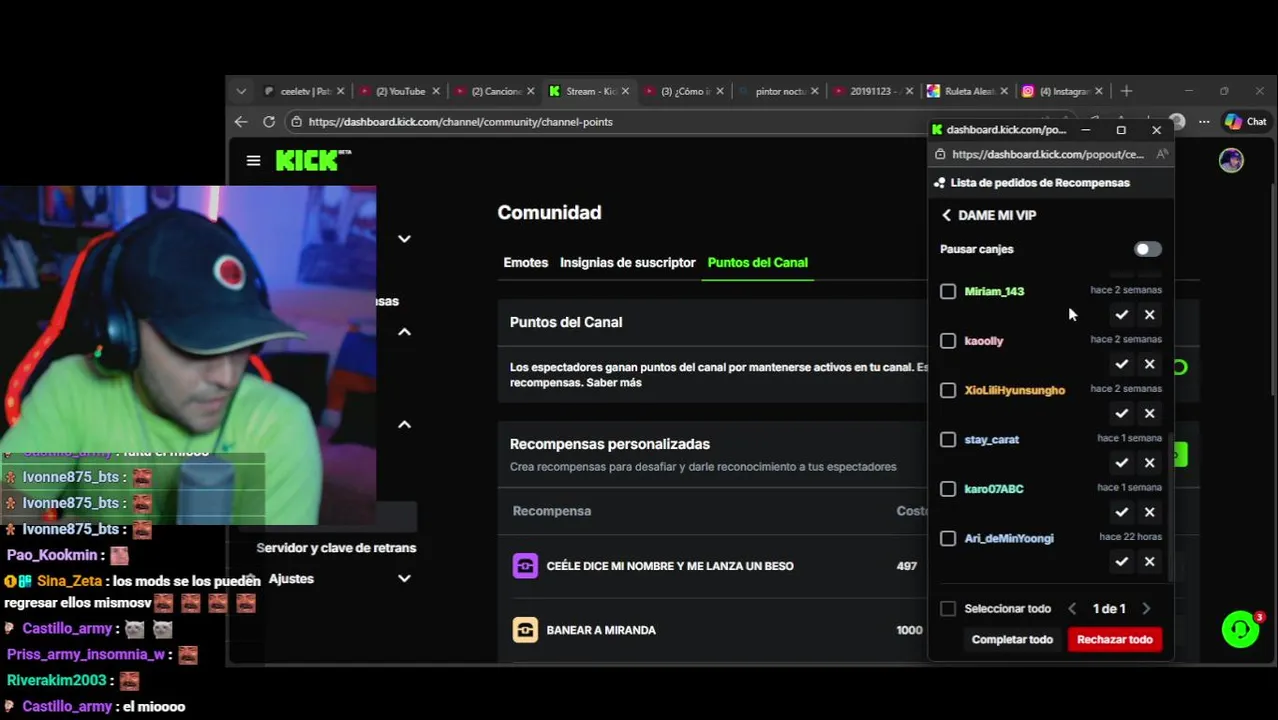Check the box for Ari_deMinYoongi
The height and width of the screenshot is (720, 1278).
(948, 538)
